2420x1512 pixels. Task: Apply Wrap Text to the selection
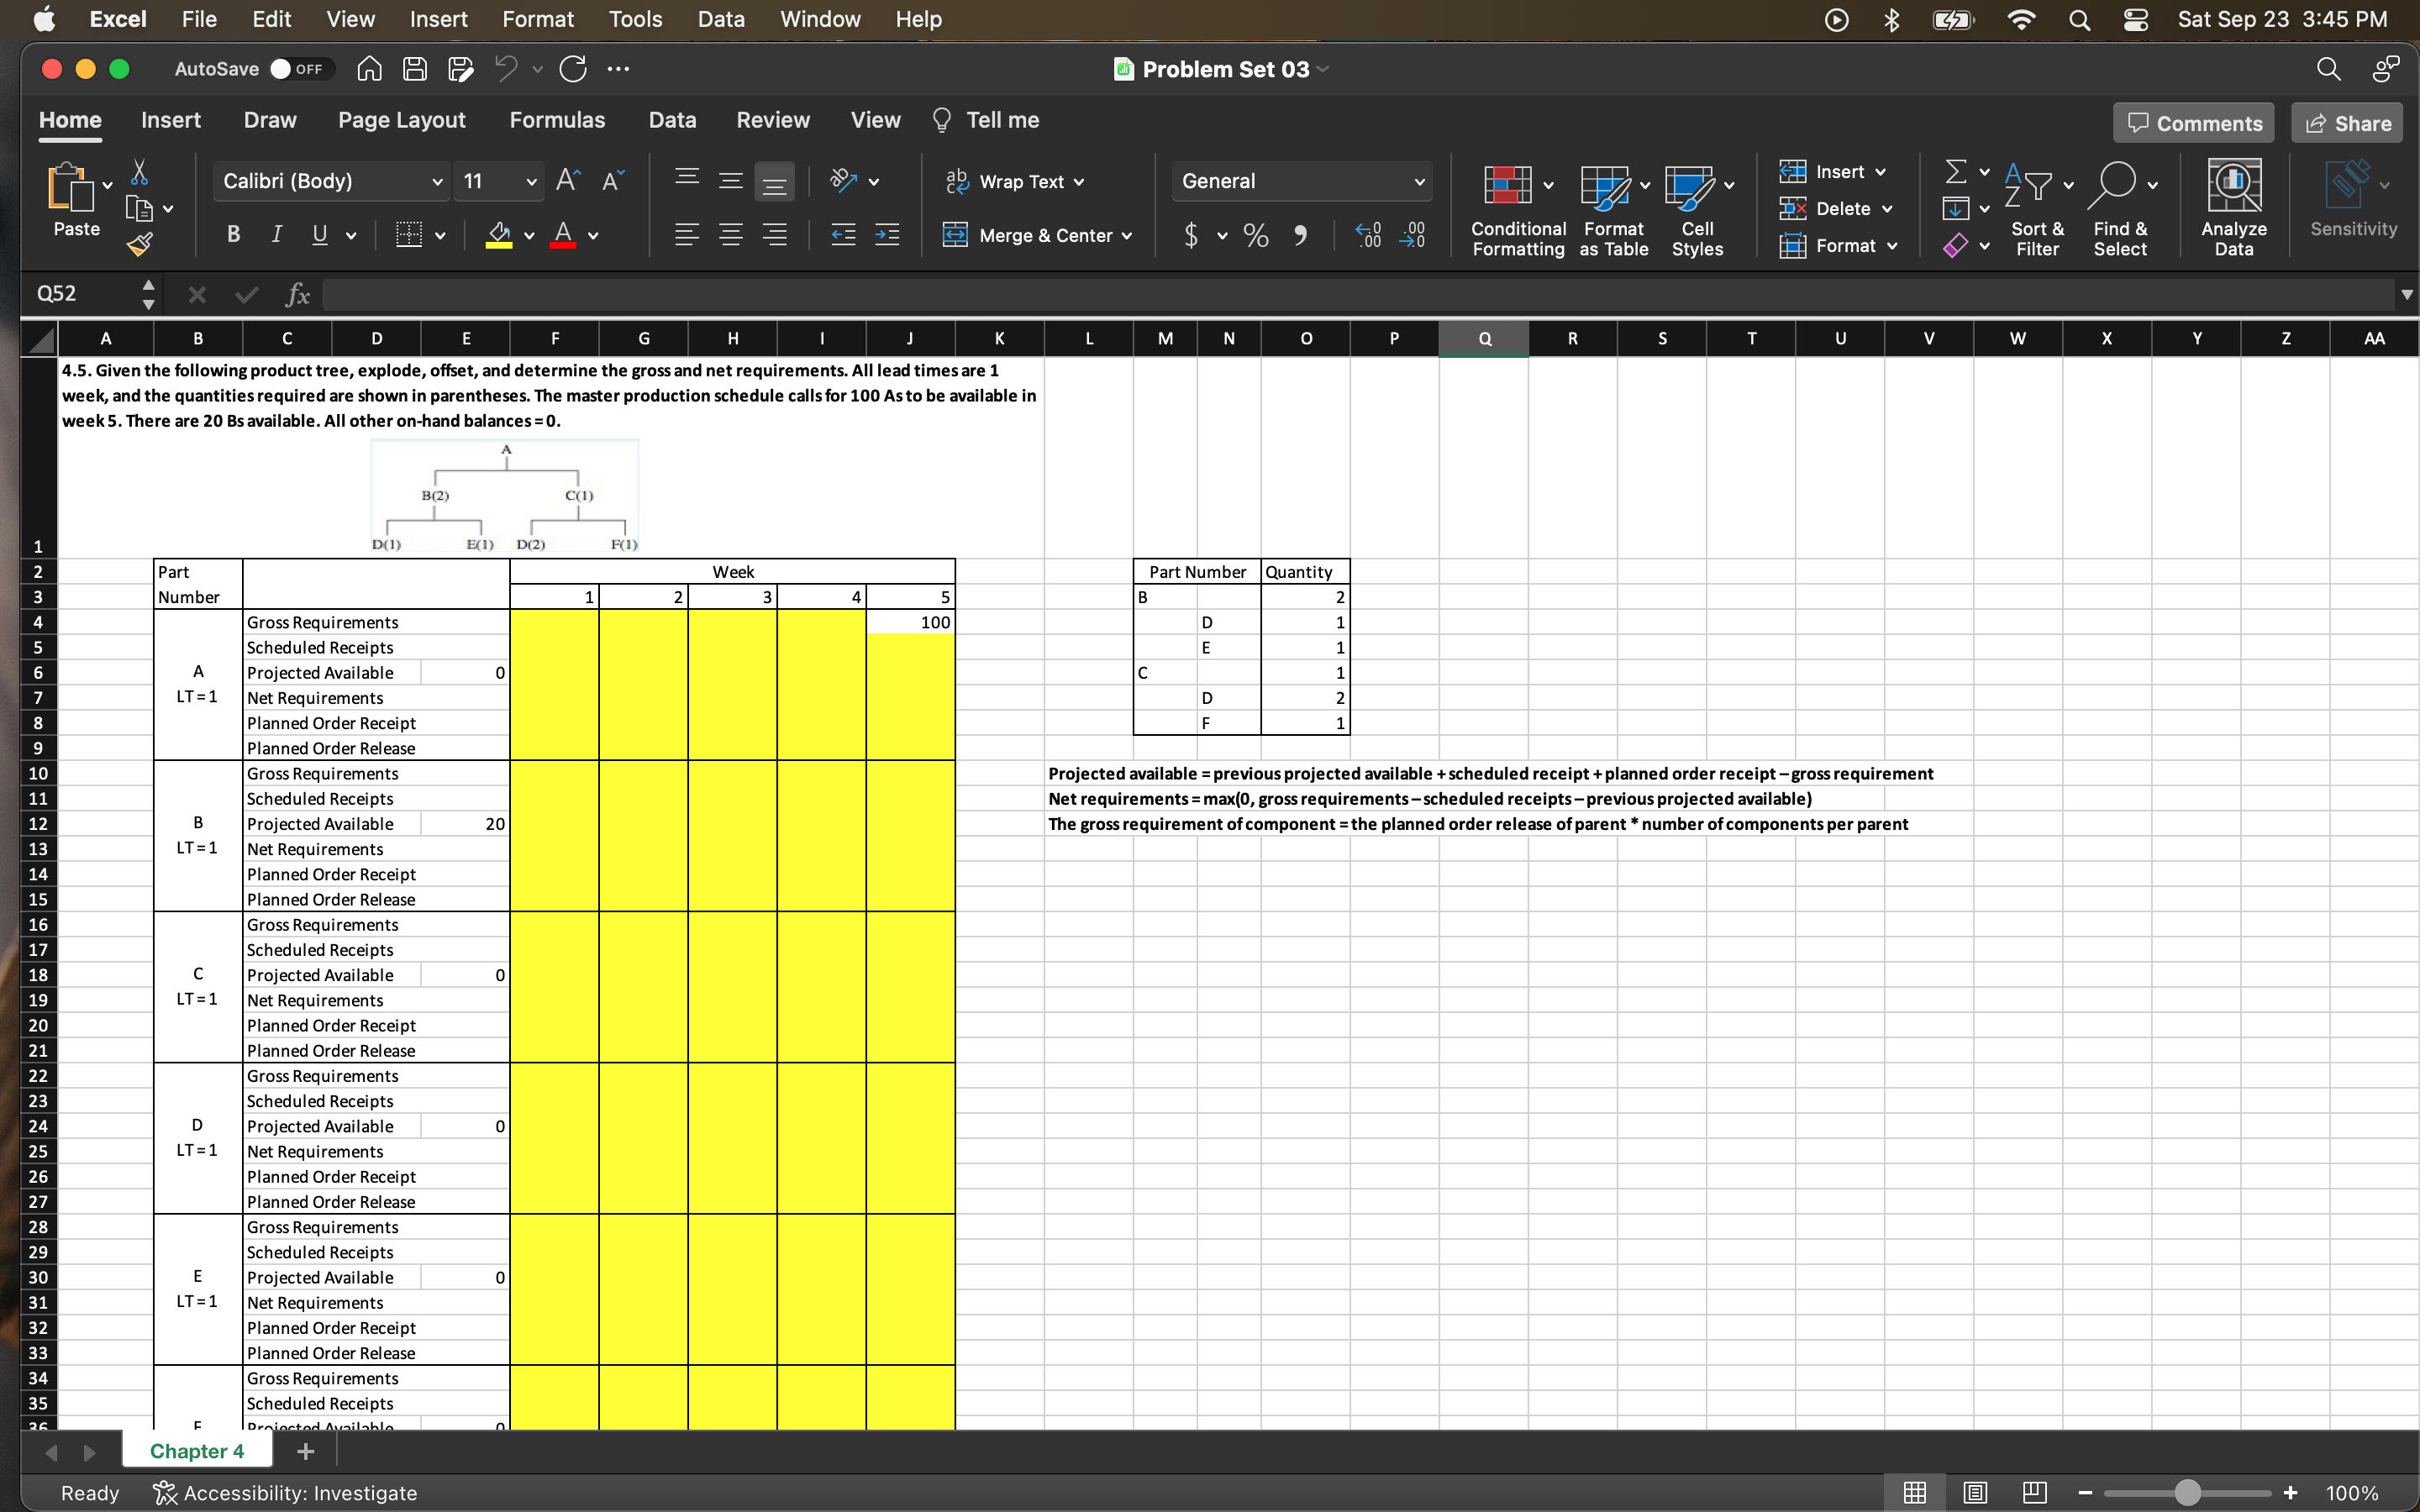tap(1015, 181)
